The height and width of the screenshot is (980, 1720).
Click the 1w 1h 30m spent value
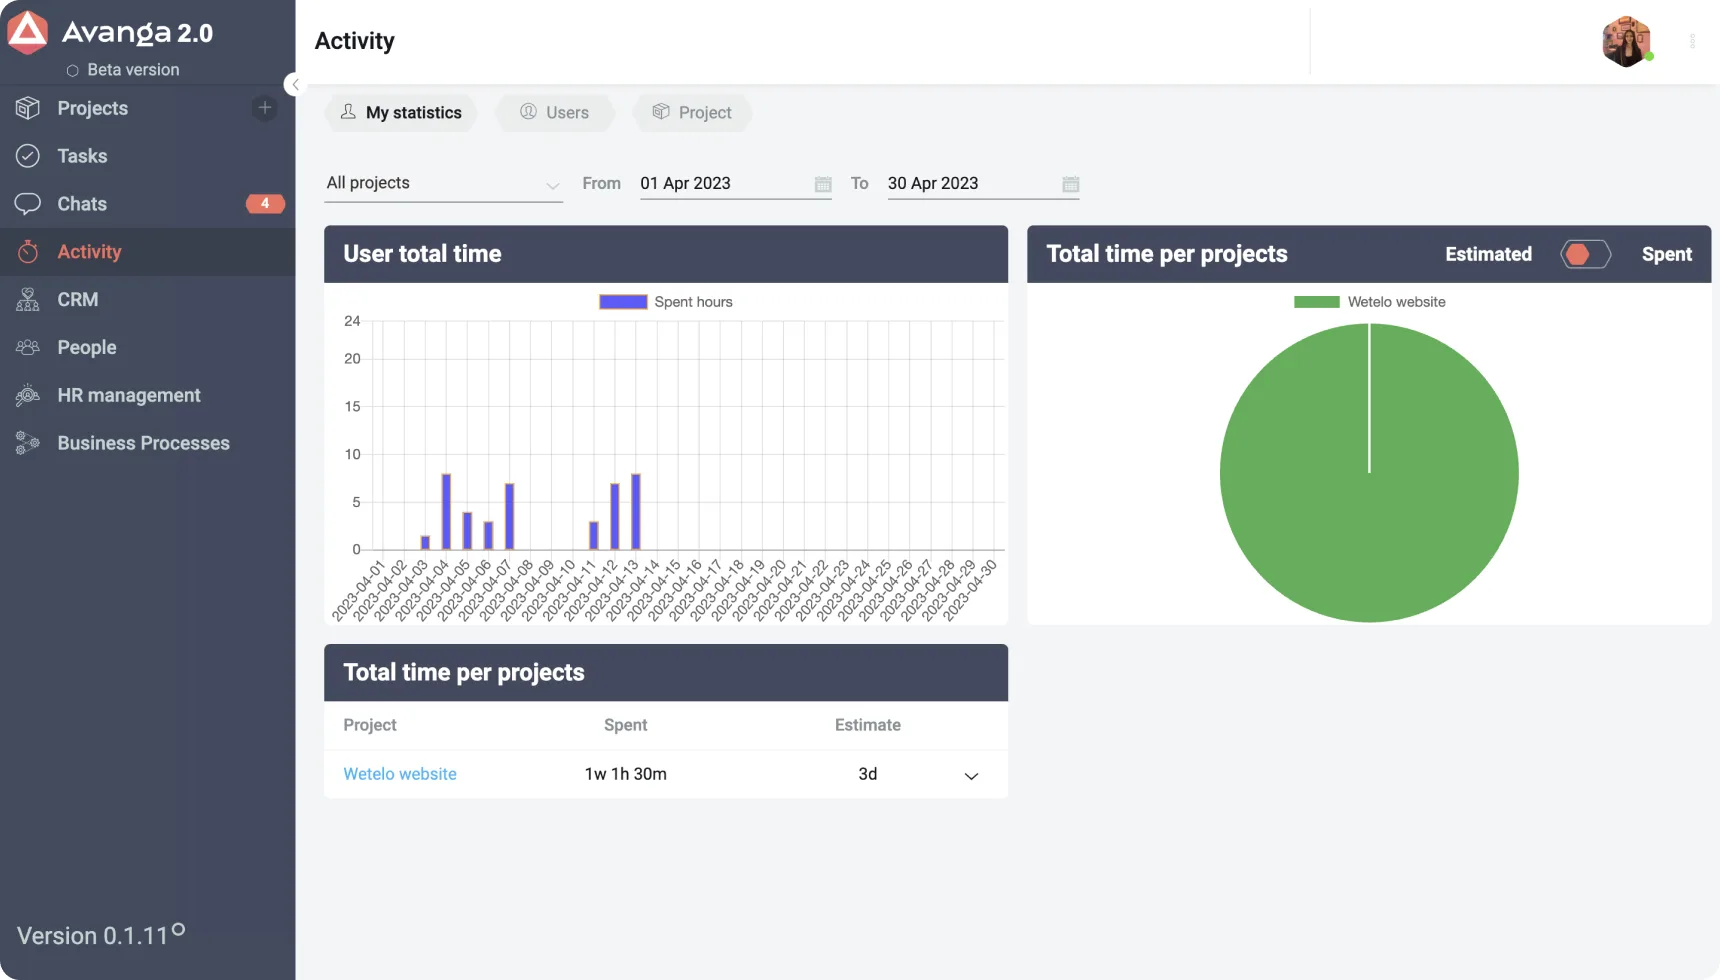626,774
